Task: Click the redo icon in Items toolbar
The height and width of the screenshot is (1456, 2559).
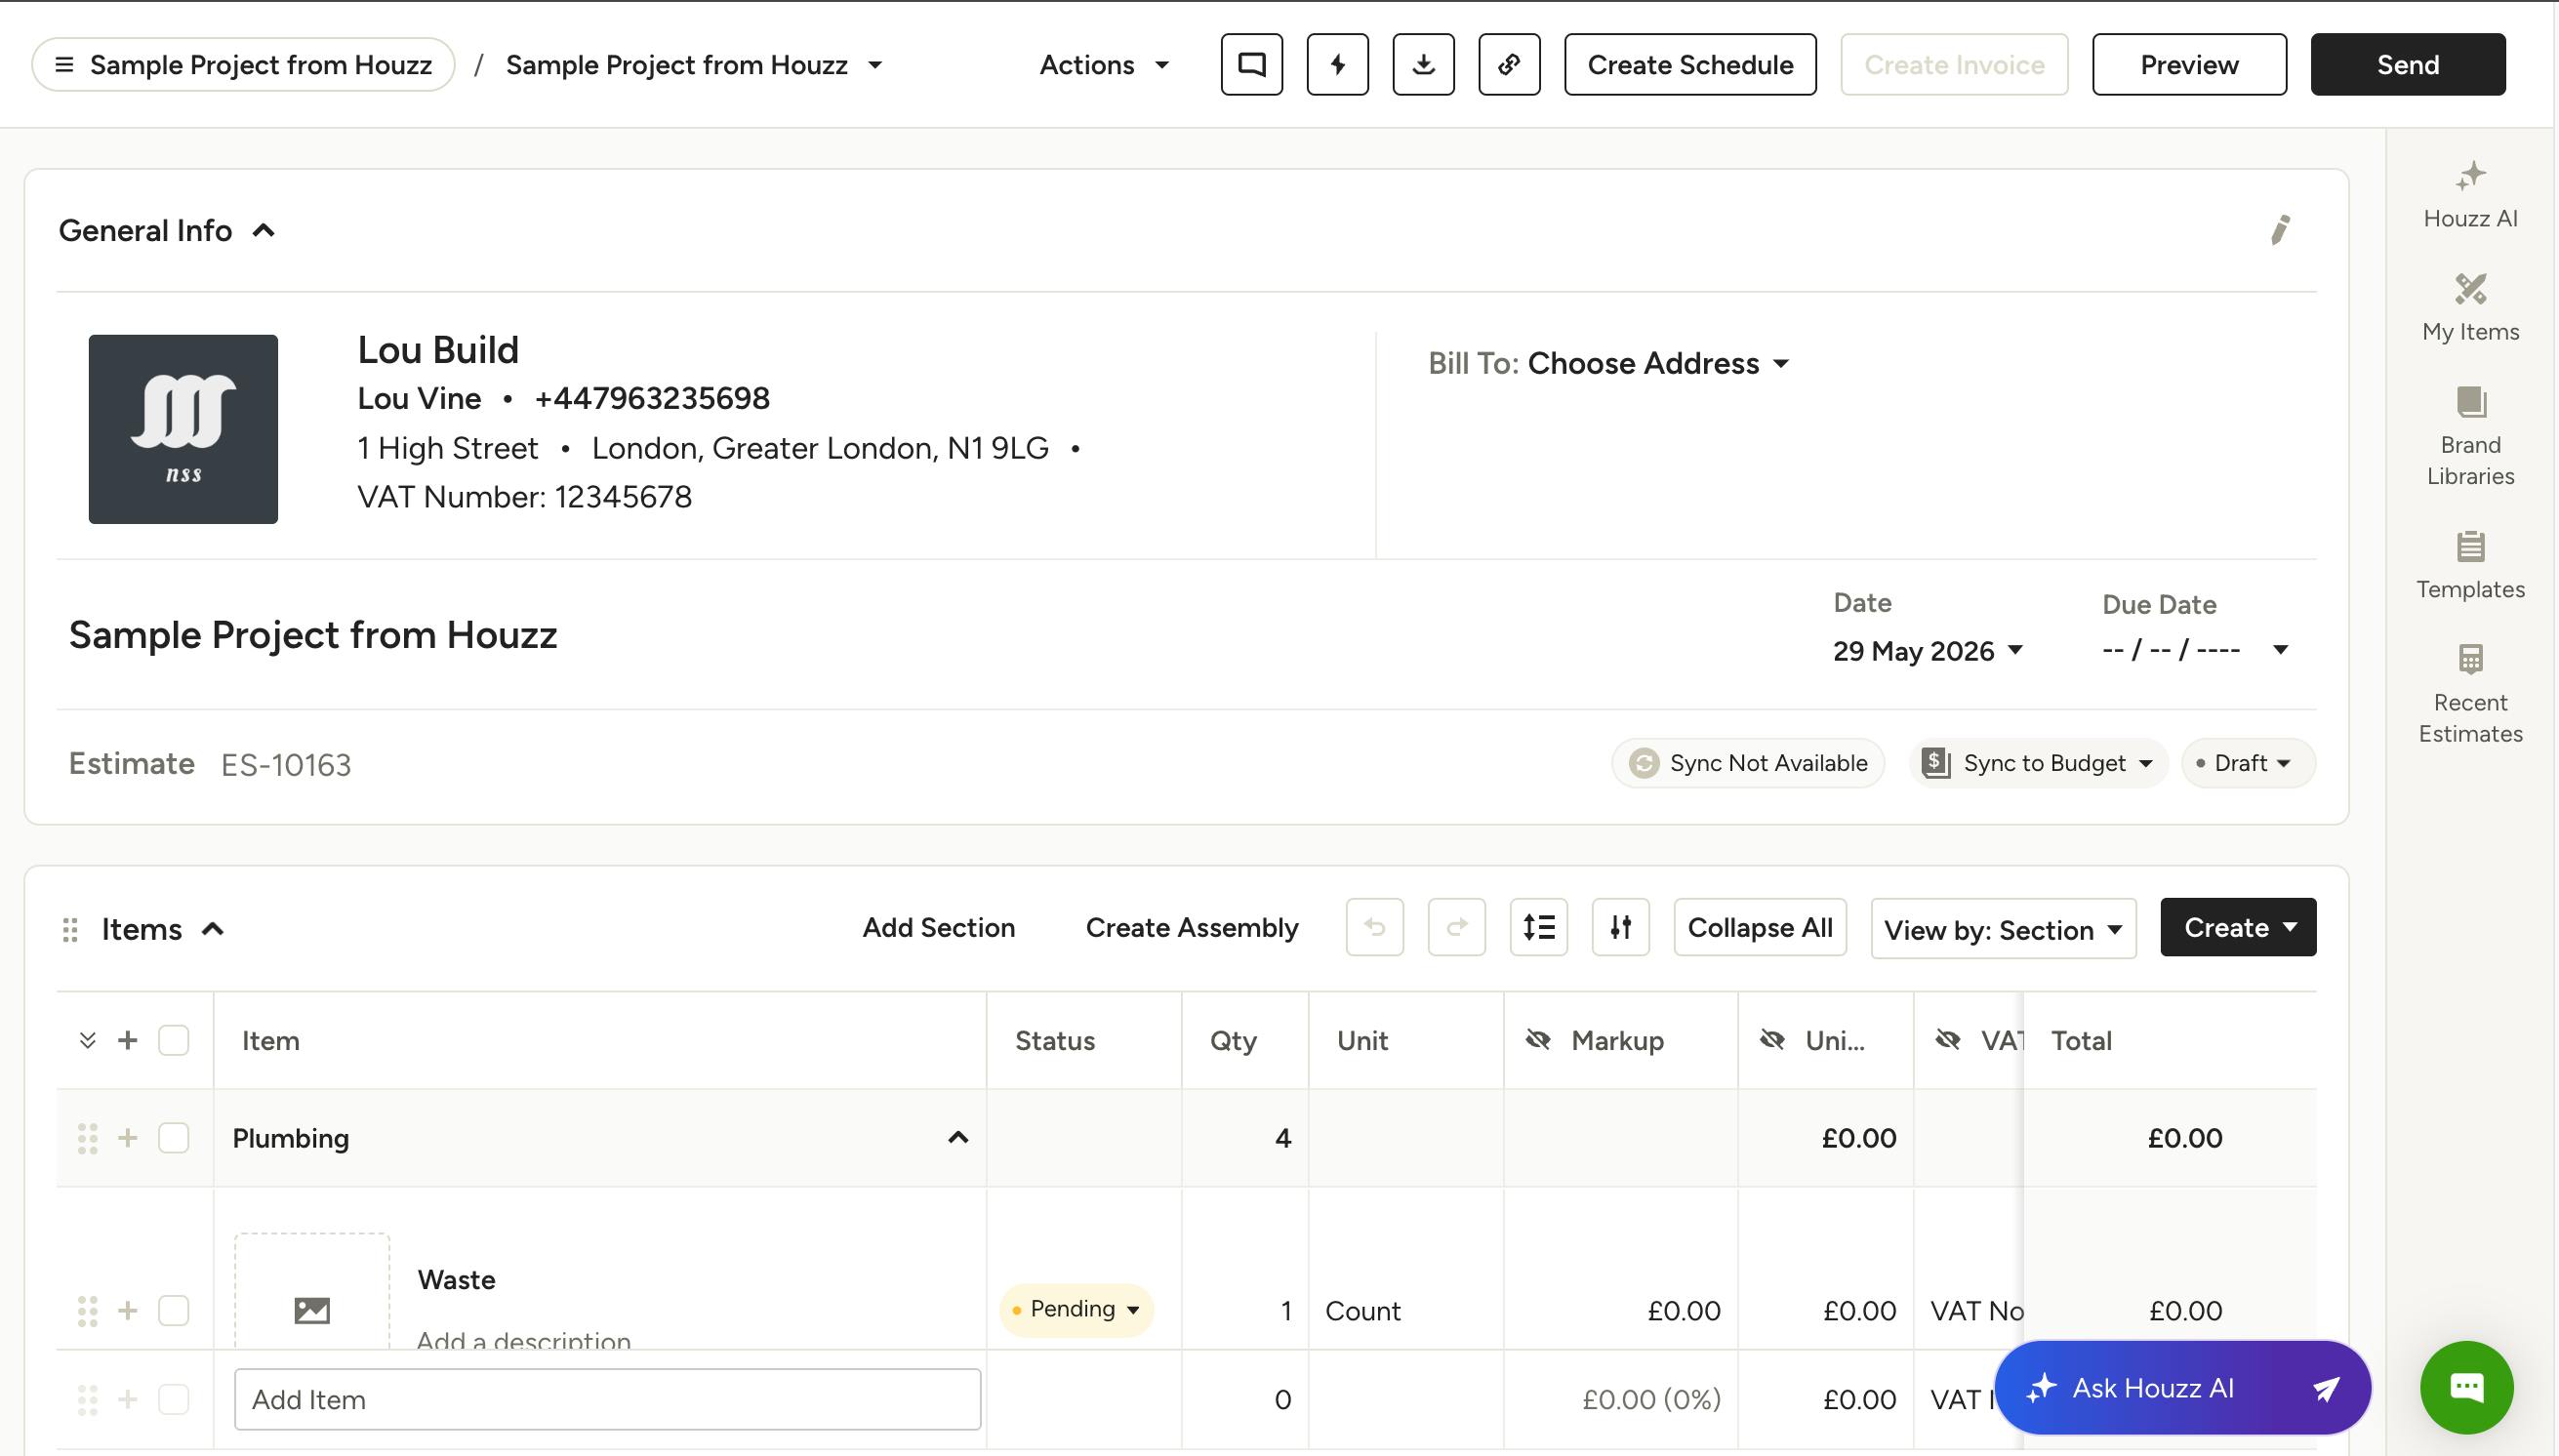Action: (1457, 927)
